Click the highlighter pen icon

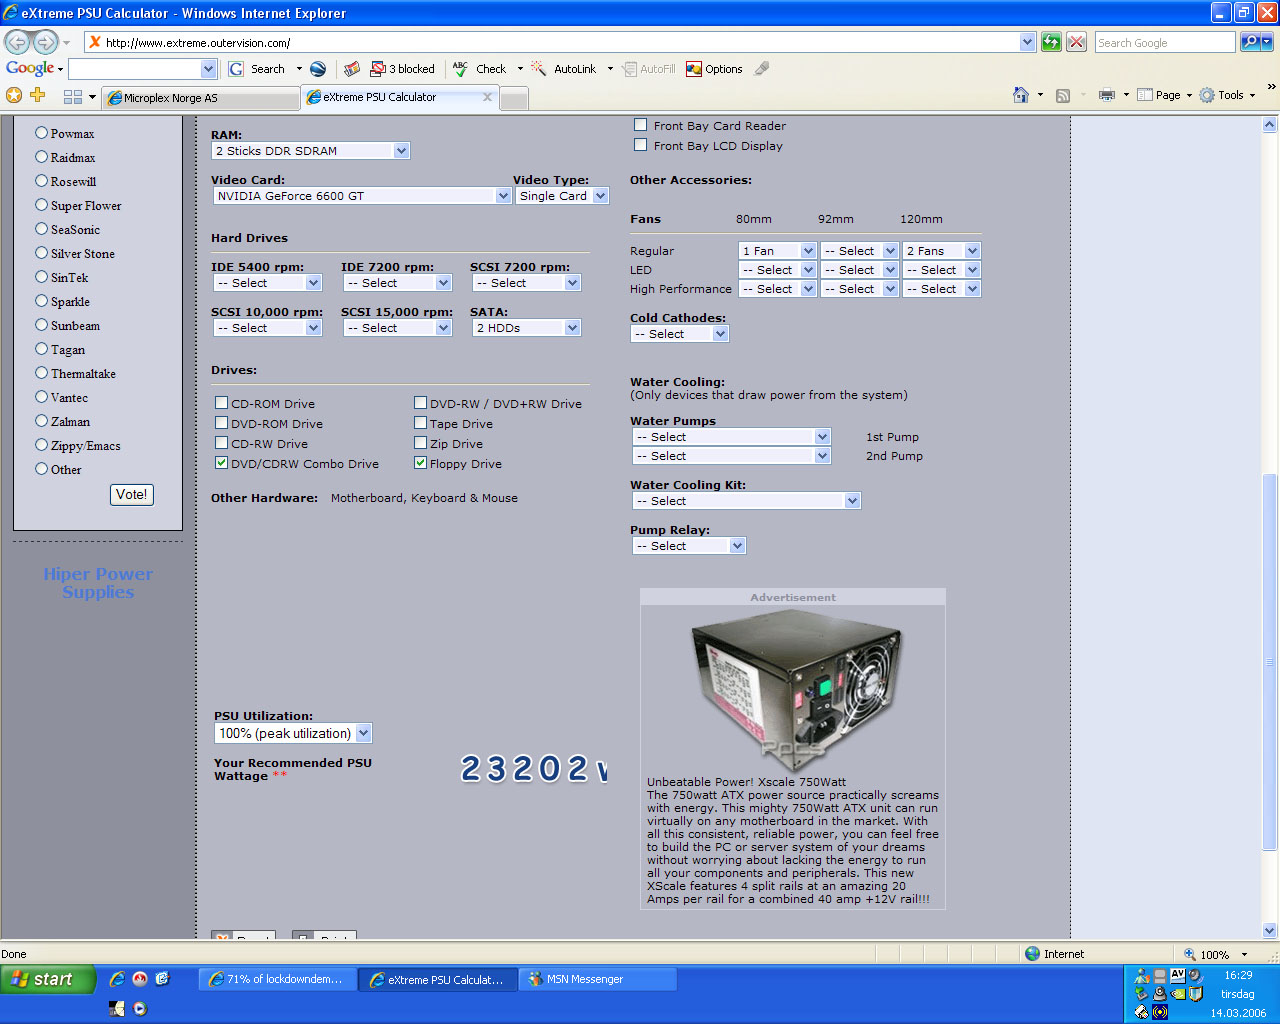pyautogui.click(x=762, y=69)
